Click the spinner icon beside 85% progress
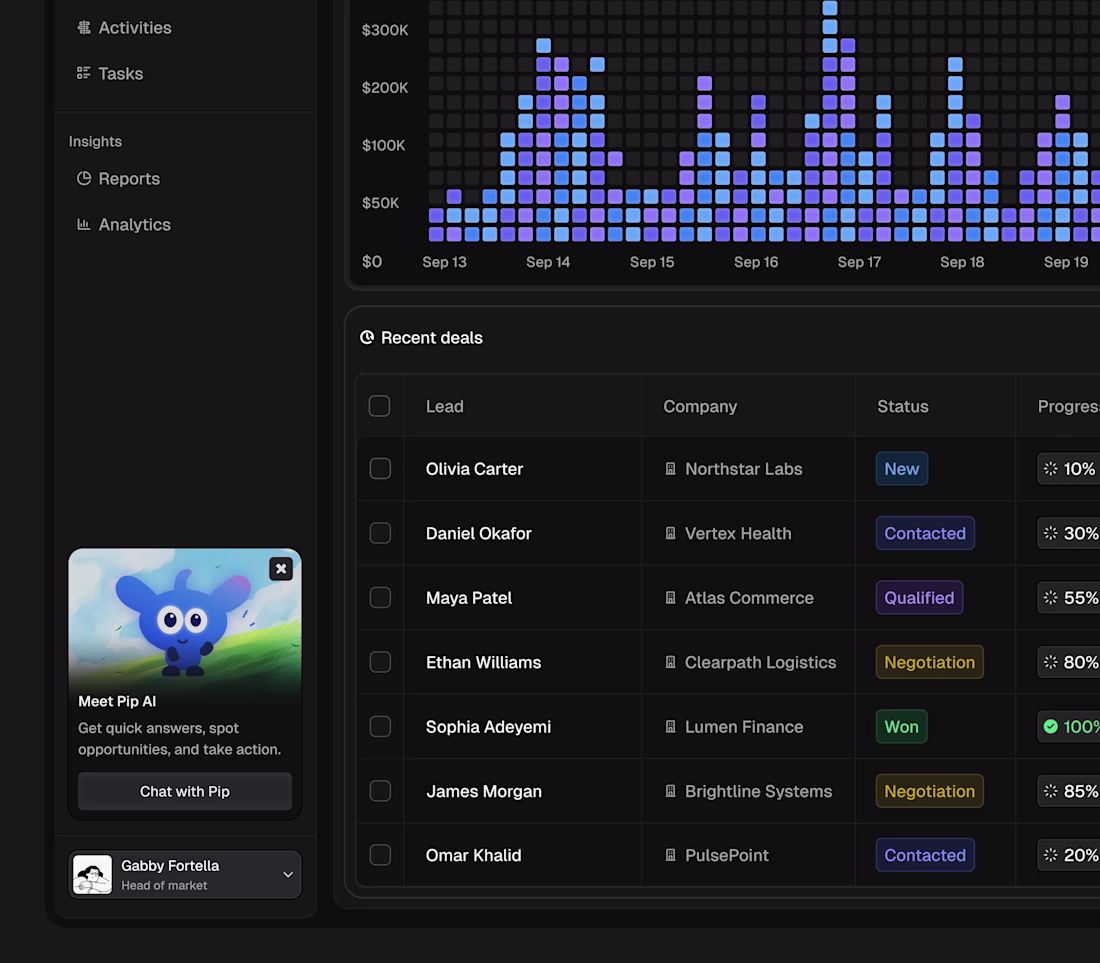The width and height of the screenshot is (1100, 963). pyautogui.click(x=1050, y=791)
